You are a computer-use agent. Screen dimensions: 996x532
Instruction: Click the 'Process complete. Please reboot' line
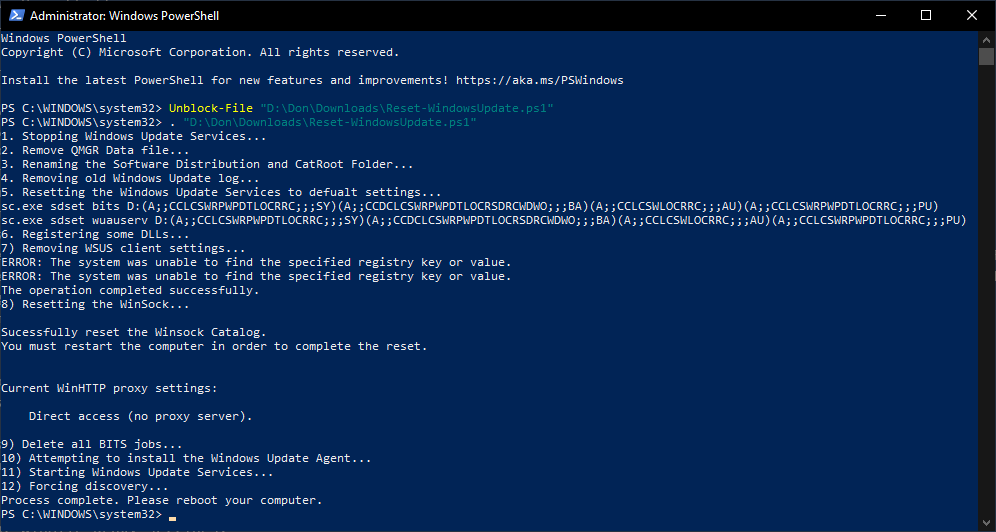click(161, 500)
